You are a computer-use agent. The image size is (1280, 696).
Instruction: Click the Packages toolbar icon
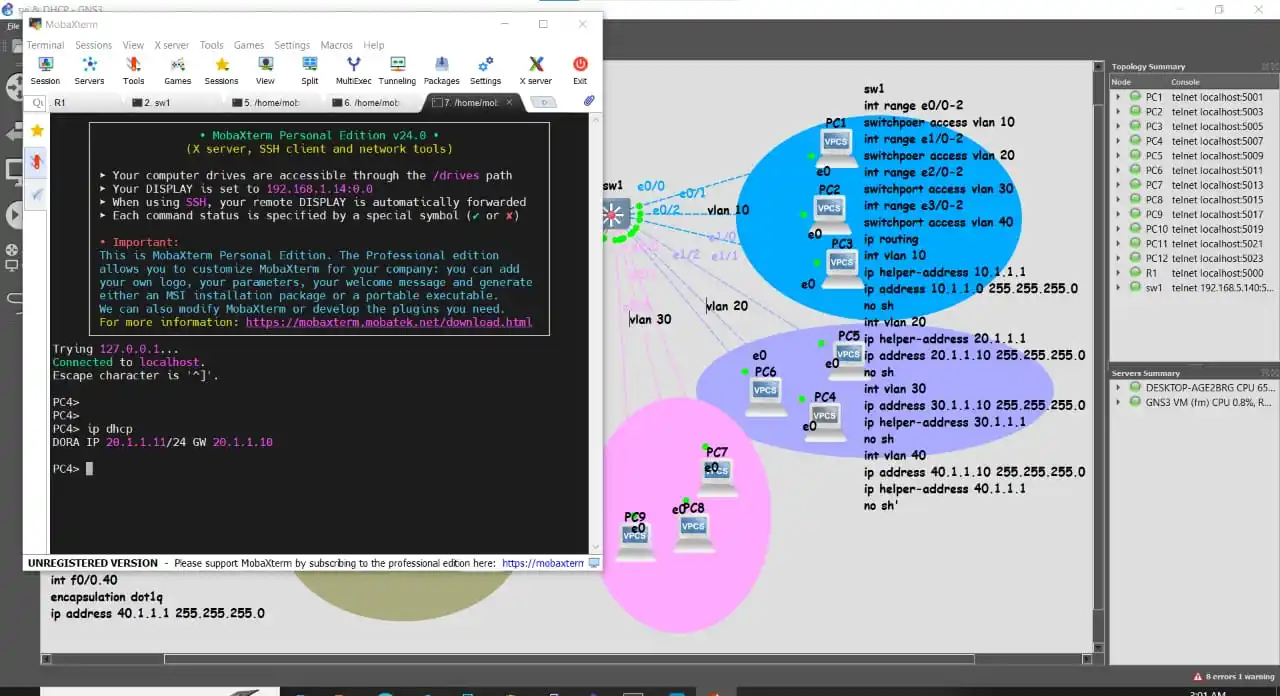click(x=441, y=70)
